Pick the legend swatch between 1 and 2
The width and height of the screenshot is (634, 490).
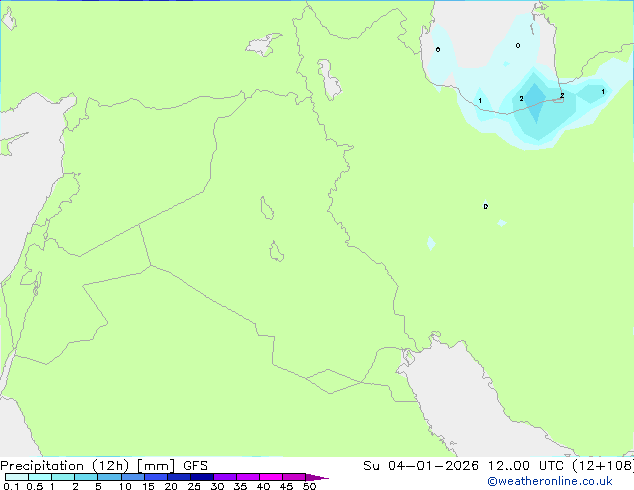pyautogui.click(x=63, y=477)
